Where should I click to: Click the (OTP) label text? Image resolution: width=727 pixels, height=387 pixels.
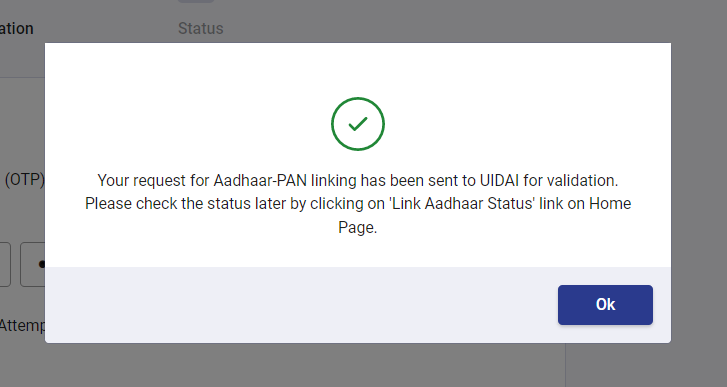[x=25, y=179]
